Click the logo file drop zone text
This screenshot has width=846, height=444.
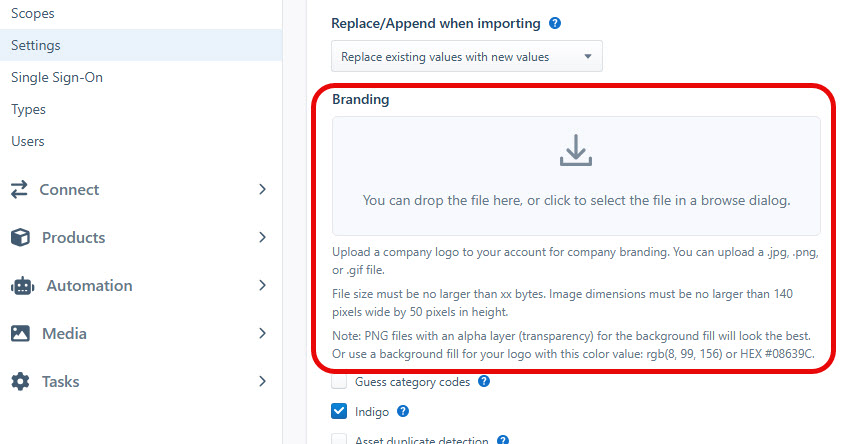click(576, 200)
